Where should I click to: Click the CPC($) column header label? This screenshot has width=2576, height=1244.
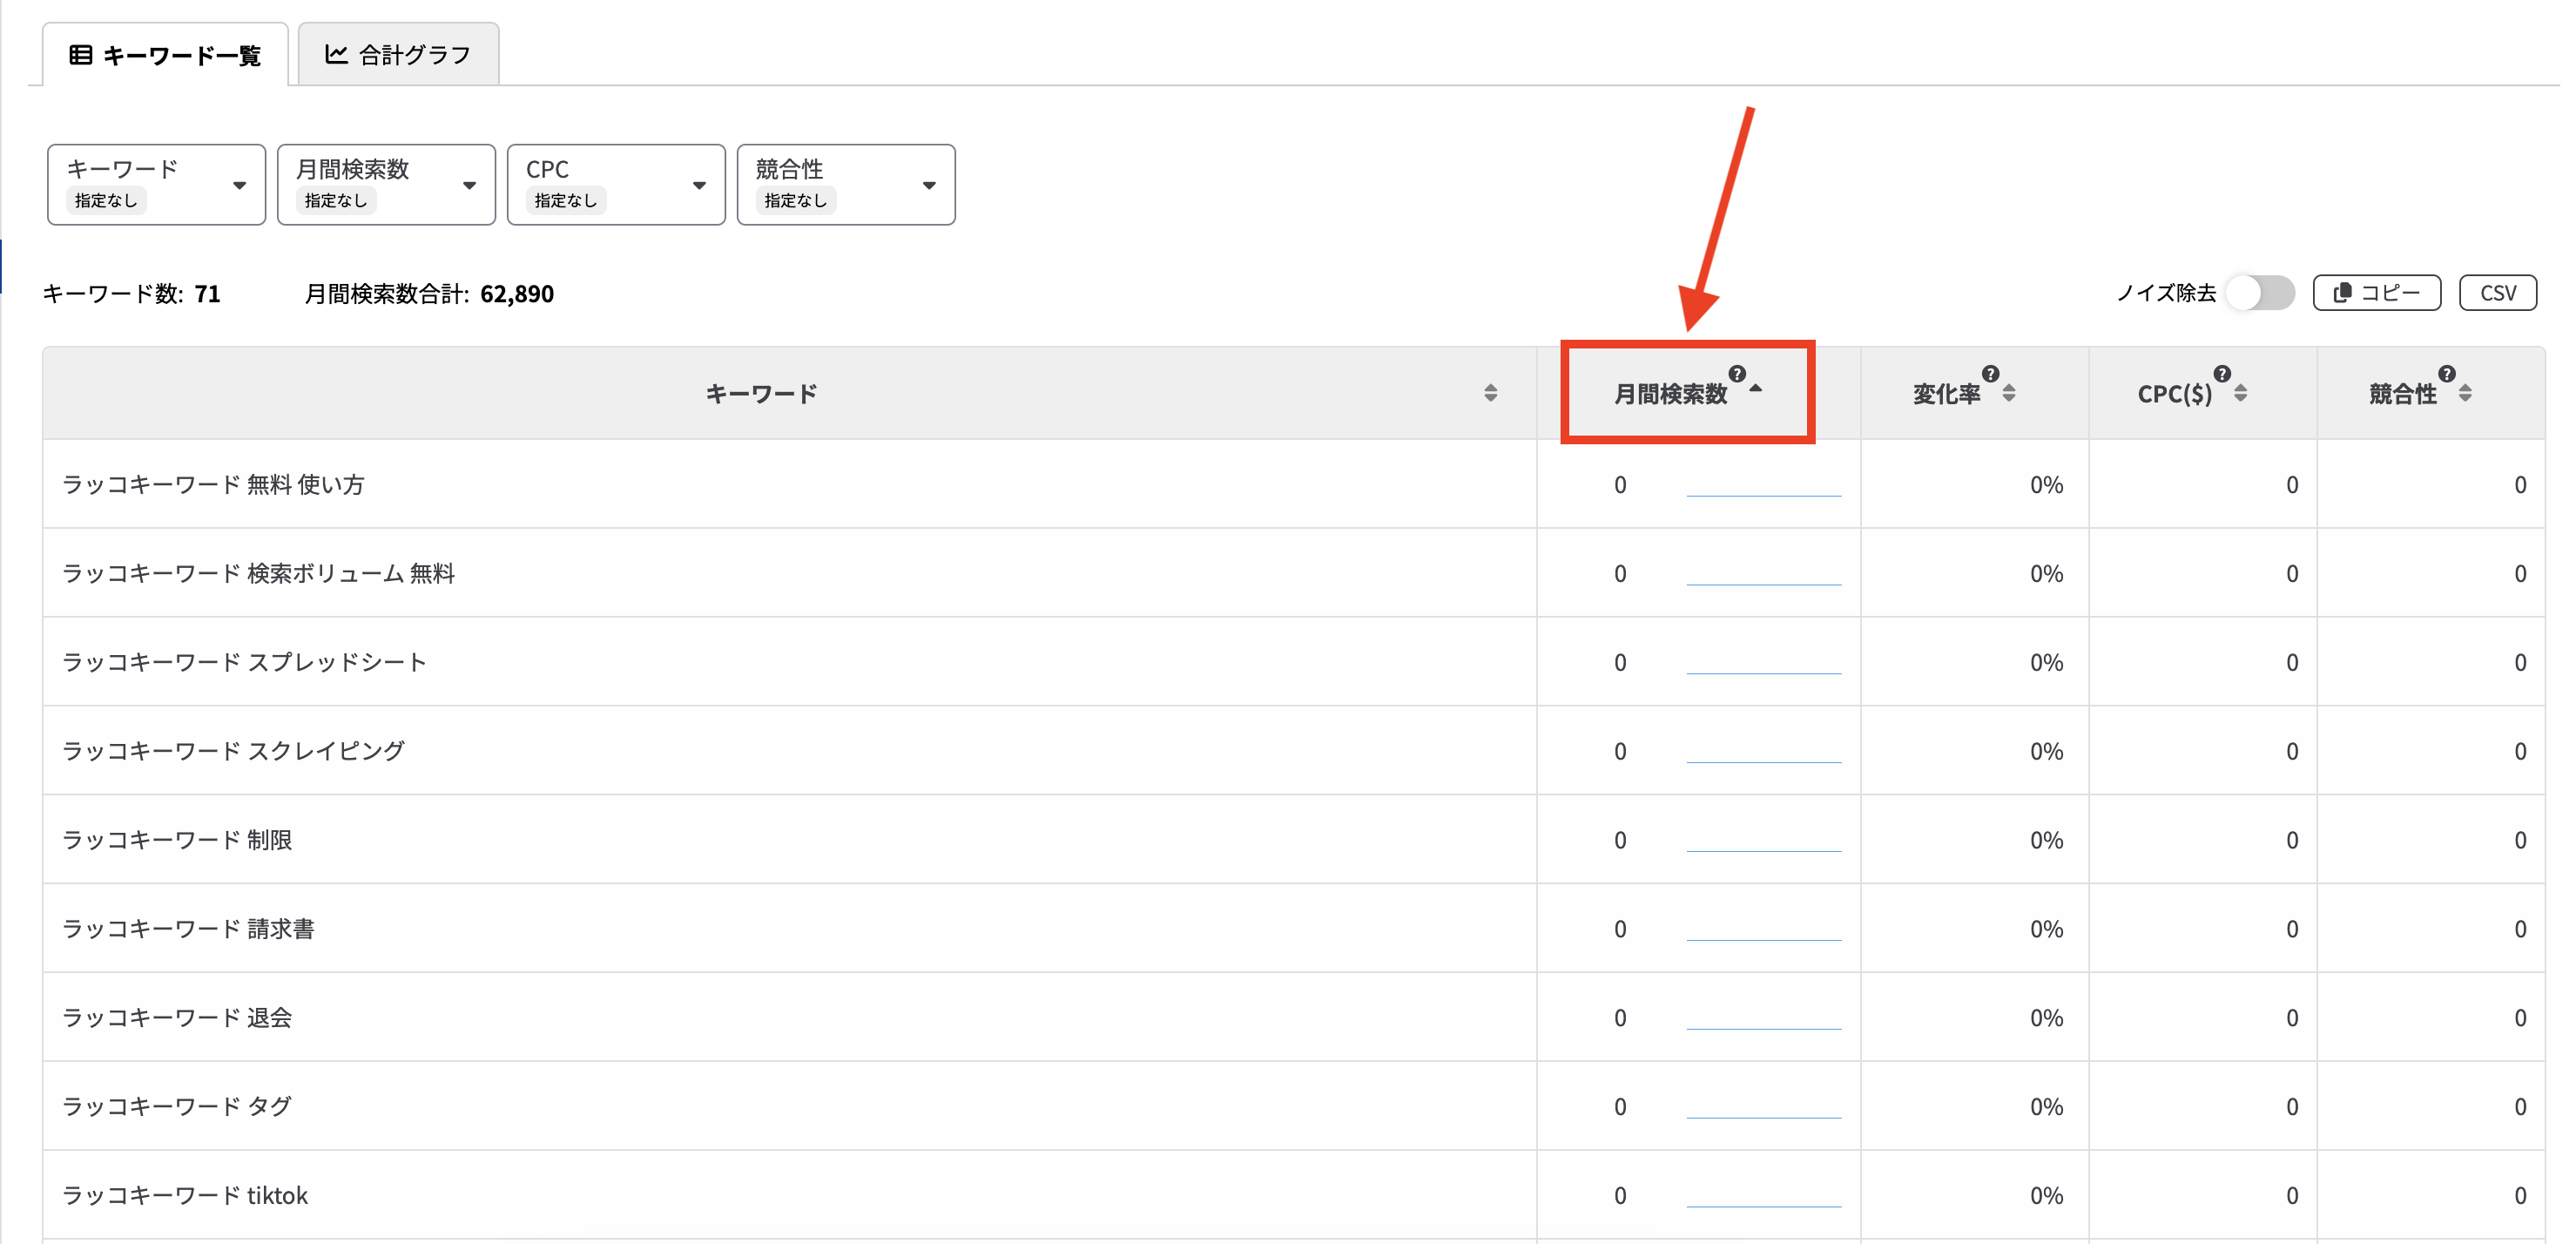coord(2175,394)
